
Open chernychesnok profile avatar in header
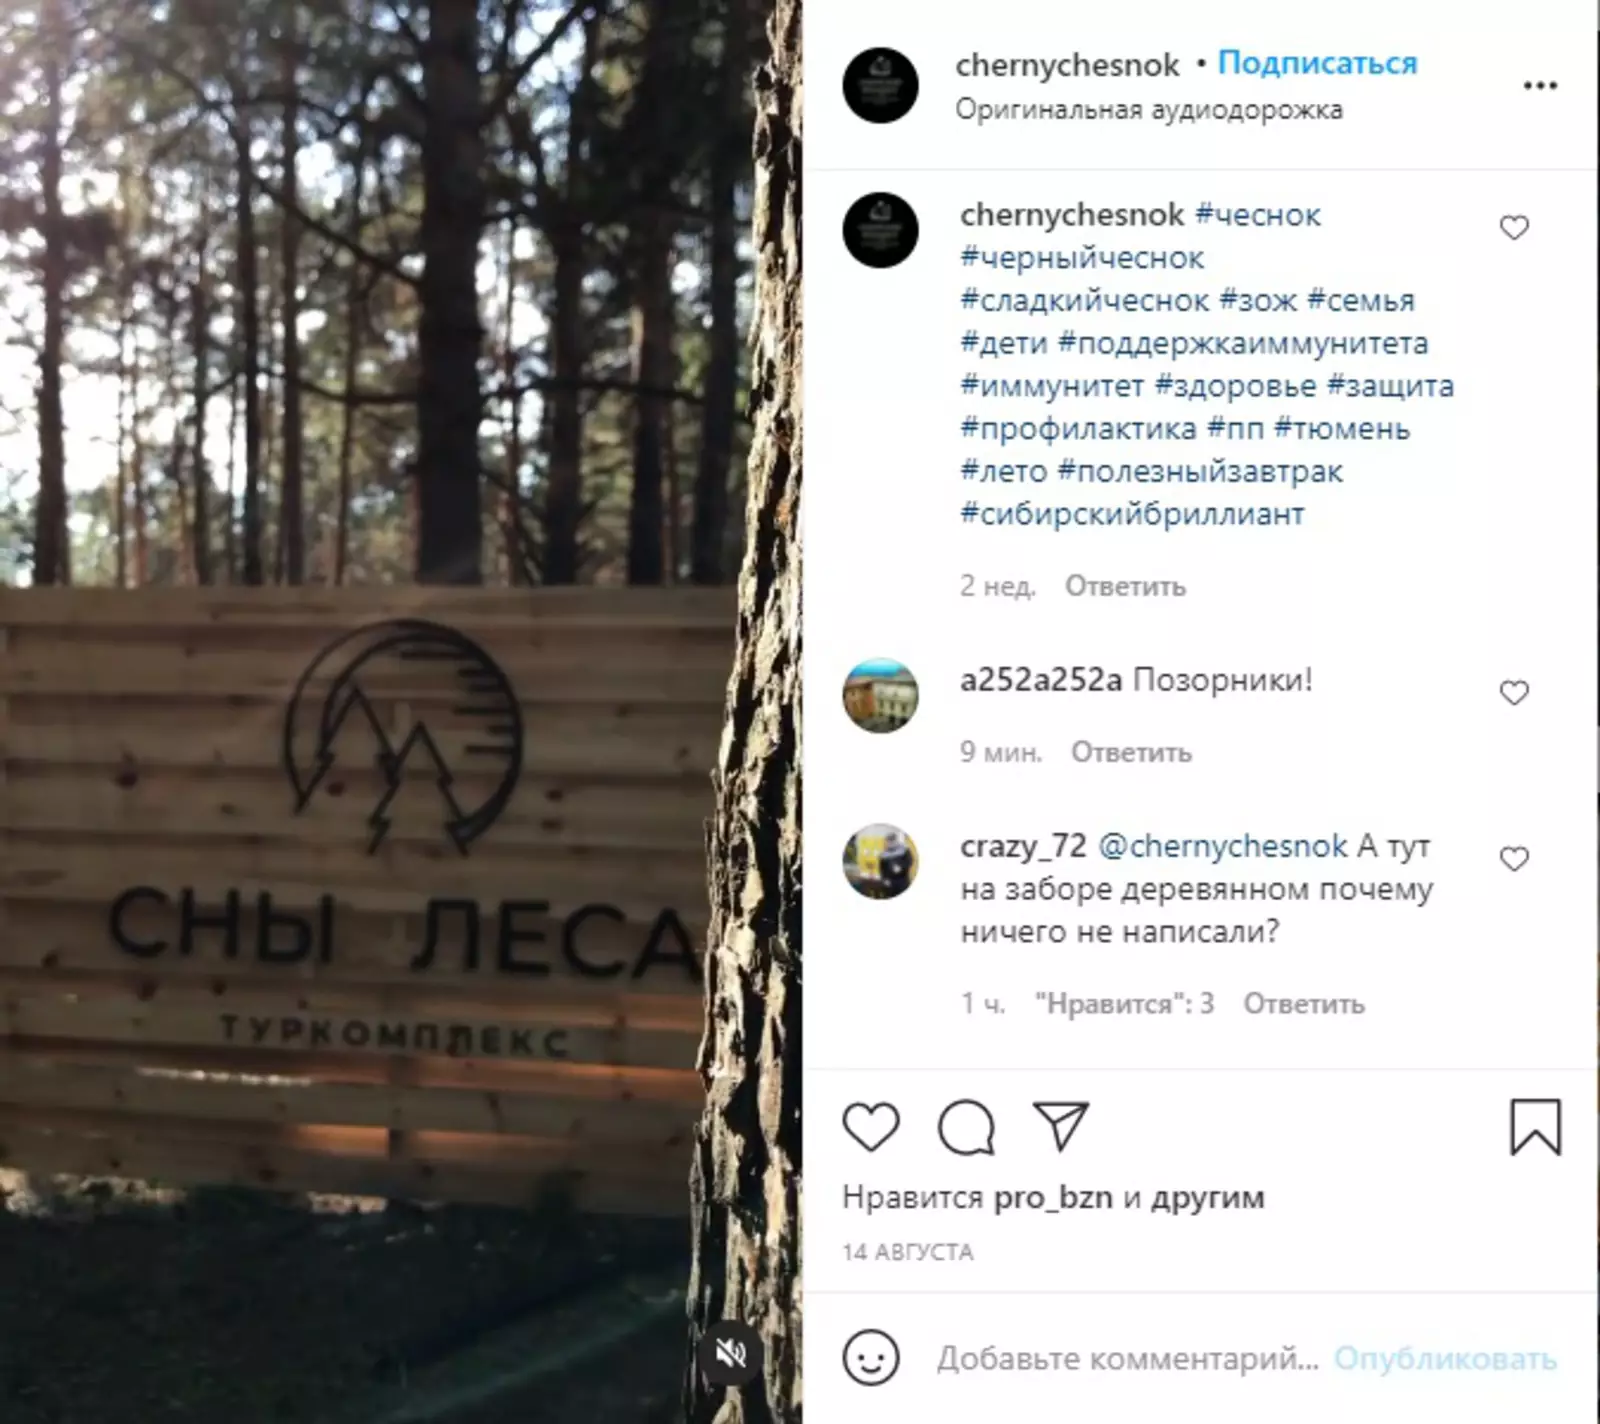(880, 86)
